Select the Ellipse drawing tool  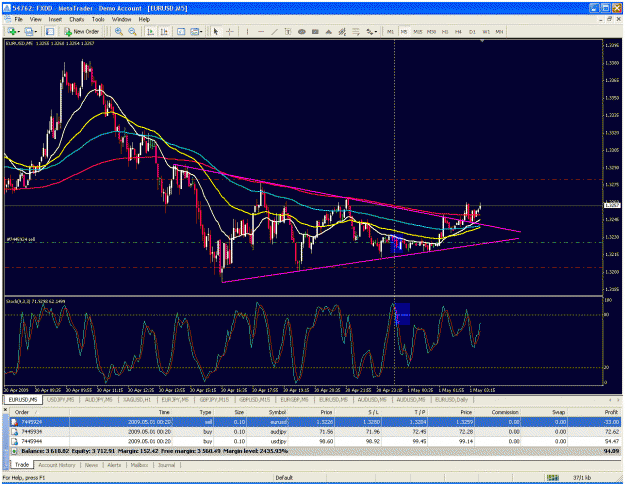[x=302, y=31]
